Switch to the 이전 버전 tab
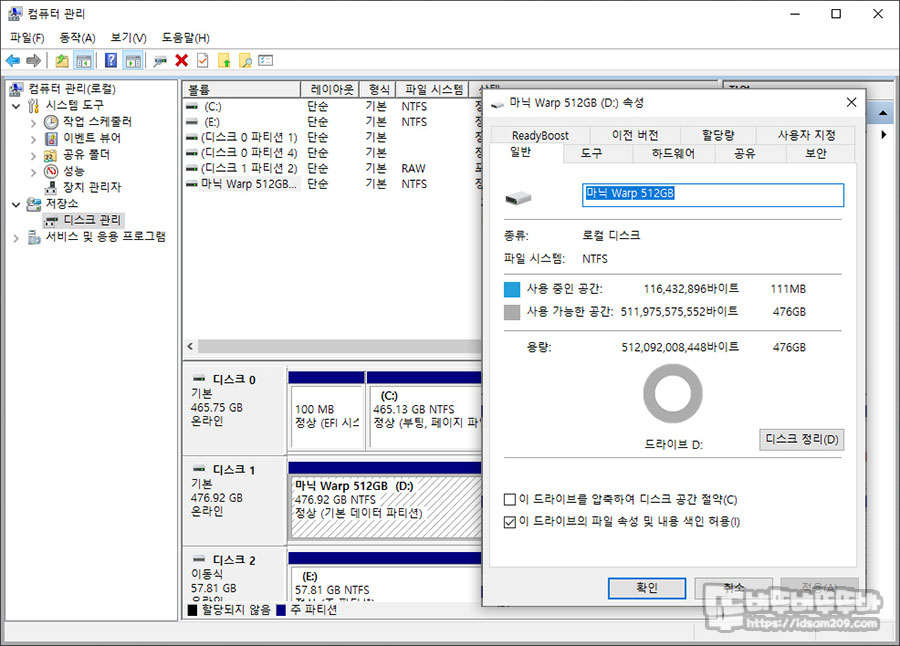The height and width of the screenshot is (646, 900). (x=635, y=136)
